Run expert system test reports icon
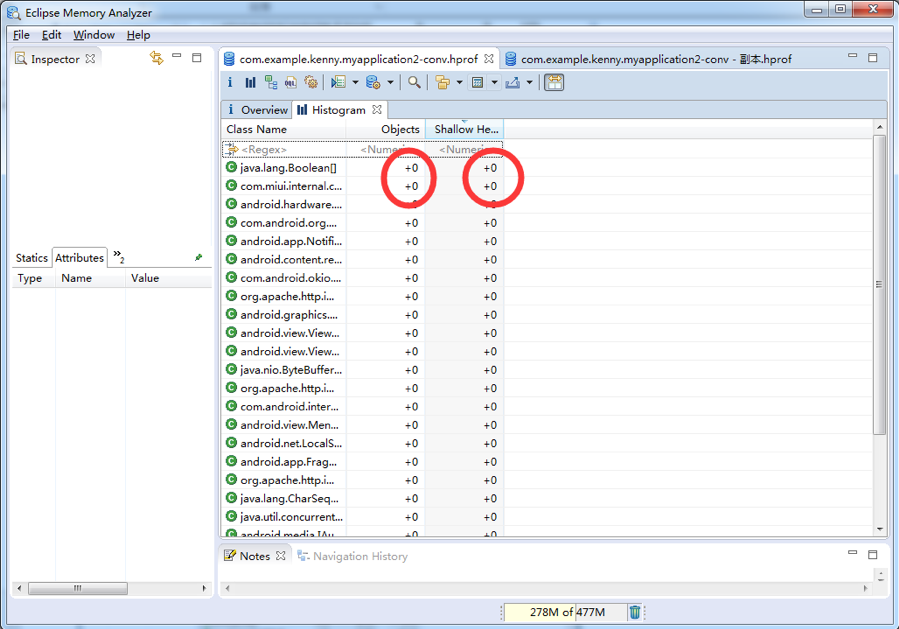 coord(338,83)
